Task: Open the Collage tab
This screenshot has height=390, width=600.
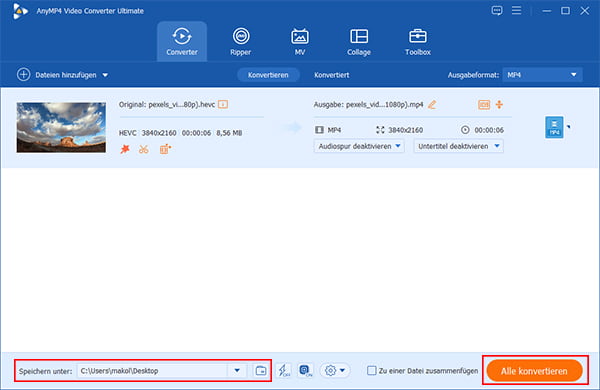Action: pos(359,42)
